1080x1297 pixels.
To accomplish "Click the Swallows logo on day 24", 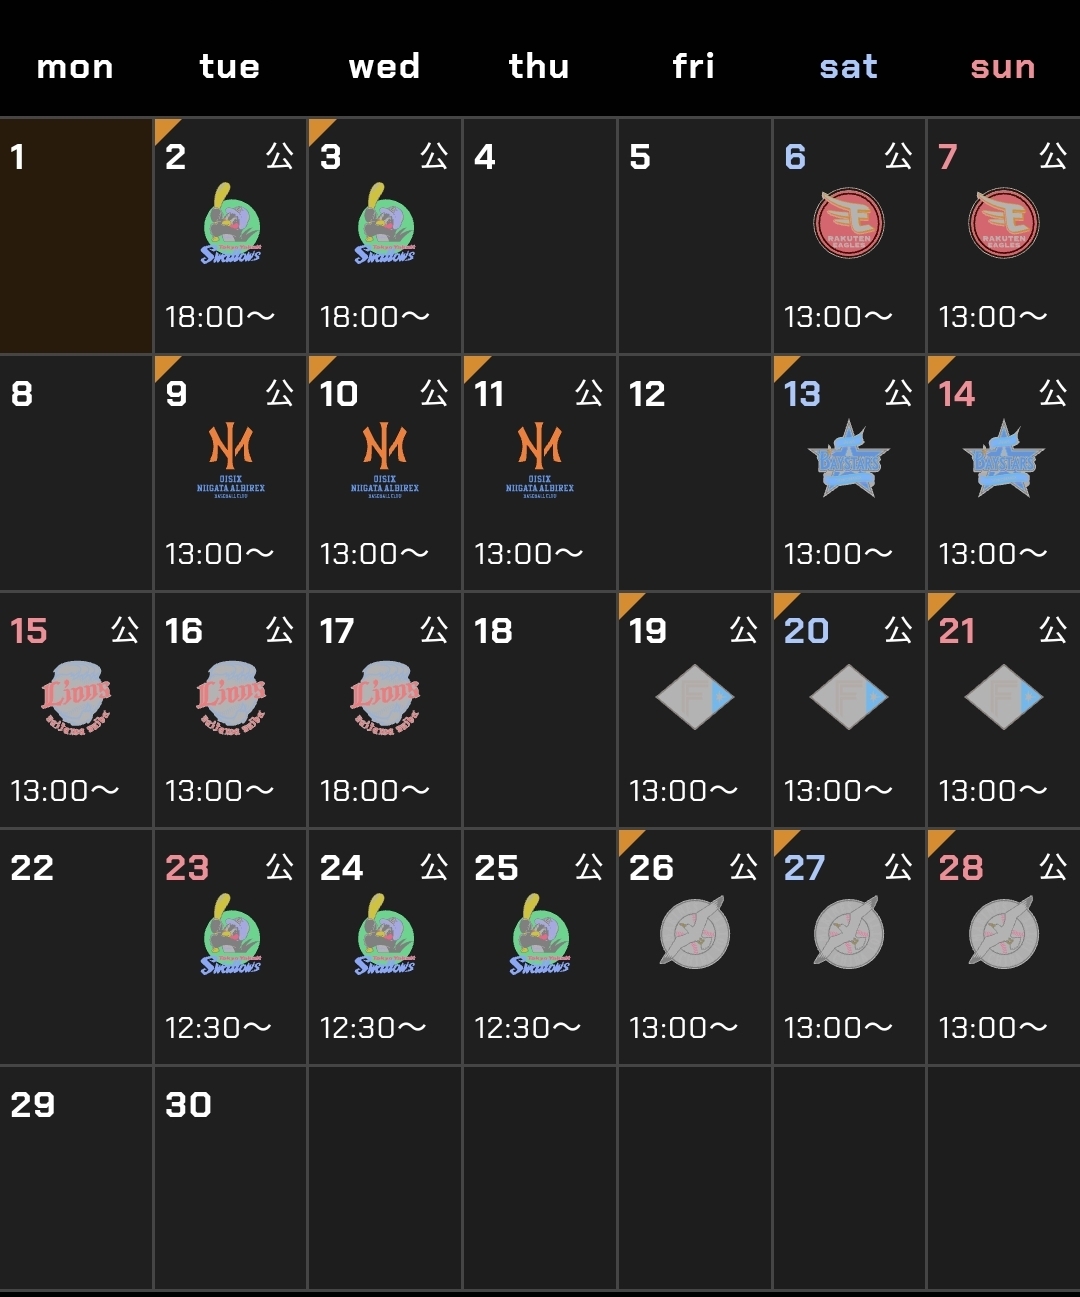I will [385, 935].
